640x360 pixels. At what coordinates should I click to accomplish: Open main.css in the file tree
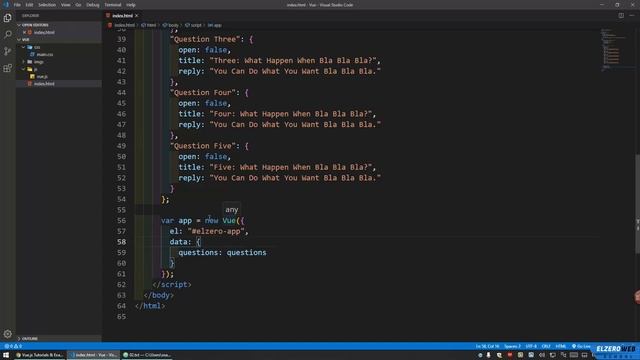pyautogui.click(x=44, y=54)
